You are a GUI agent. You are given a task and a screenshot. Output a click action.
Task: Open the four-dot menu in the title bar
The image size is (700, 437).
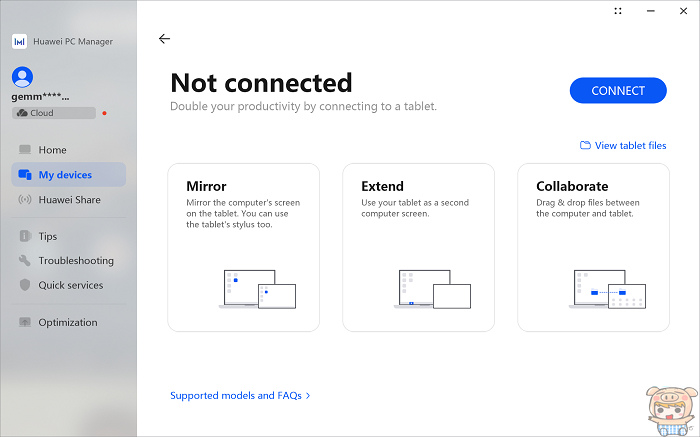(617, 11)
